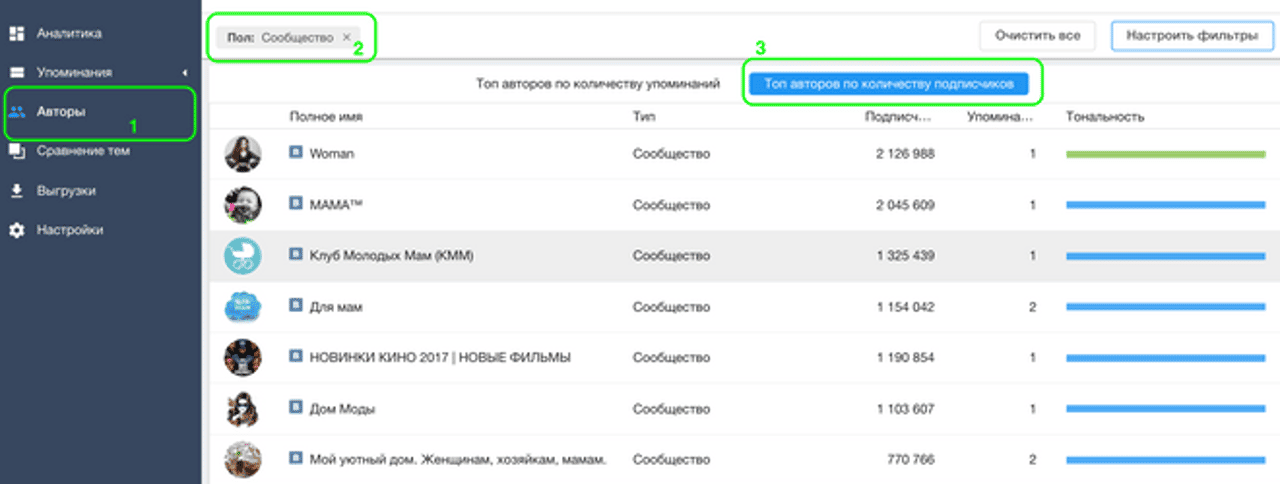Click subscriber count 1 325 439
The width and height of the screenshot is (1280, 484).
pyautogui.click(x=903, y=255)
